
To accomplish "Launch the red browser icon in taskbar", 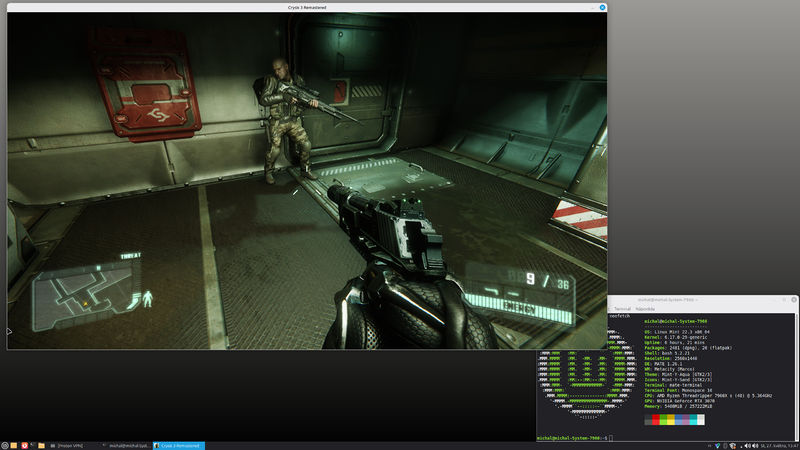I will coord(24,445).
